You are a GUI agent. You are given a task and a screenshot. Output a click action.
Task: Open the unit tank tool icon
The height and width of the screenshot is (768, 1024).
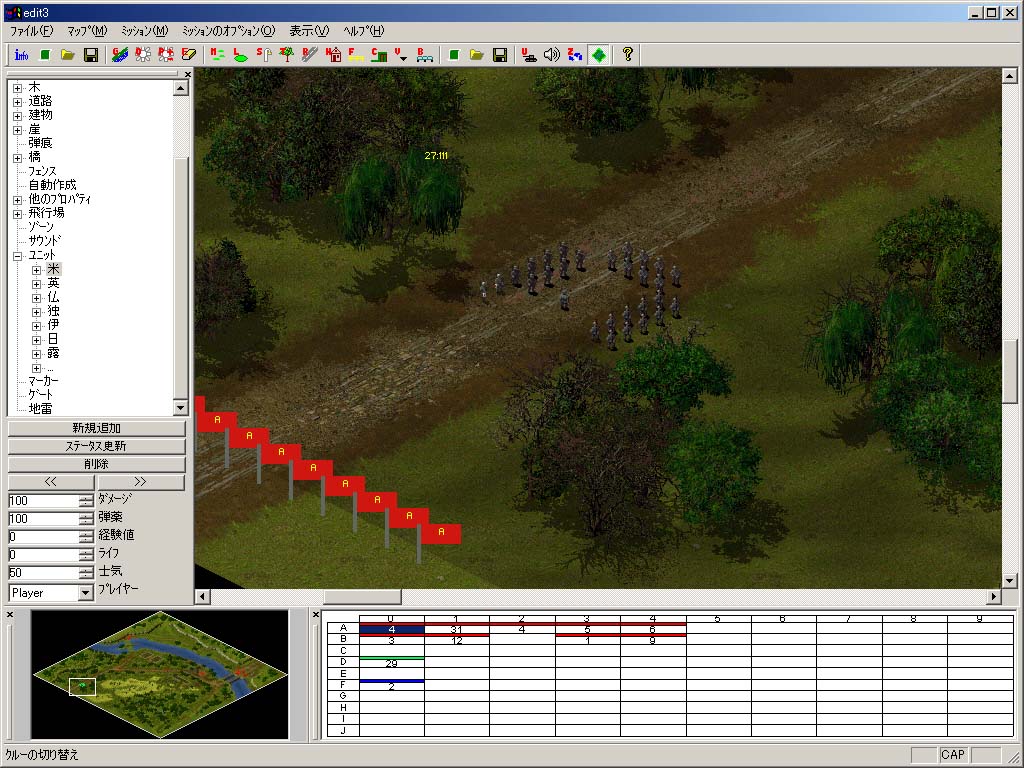(x=528, y=55)
